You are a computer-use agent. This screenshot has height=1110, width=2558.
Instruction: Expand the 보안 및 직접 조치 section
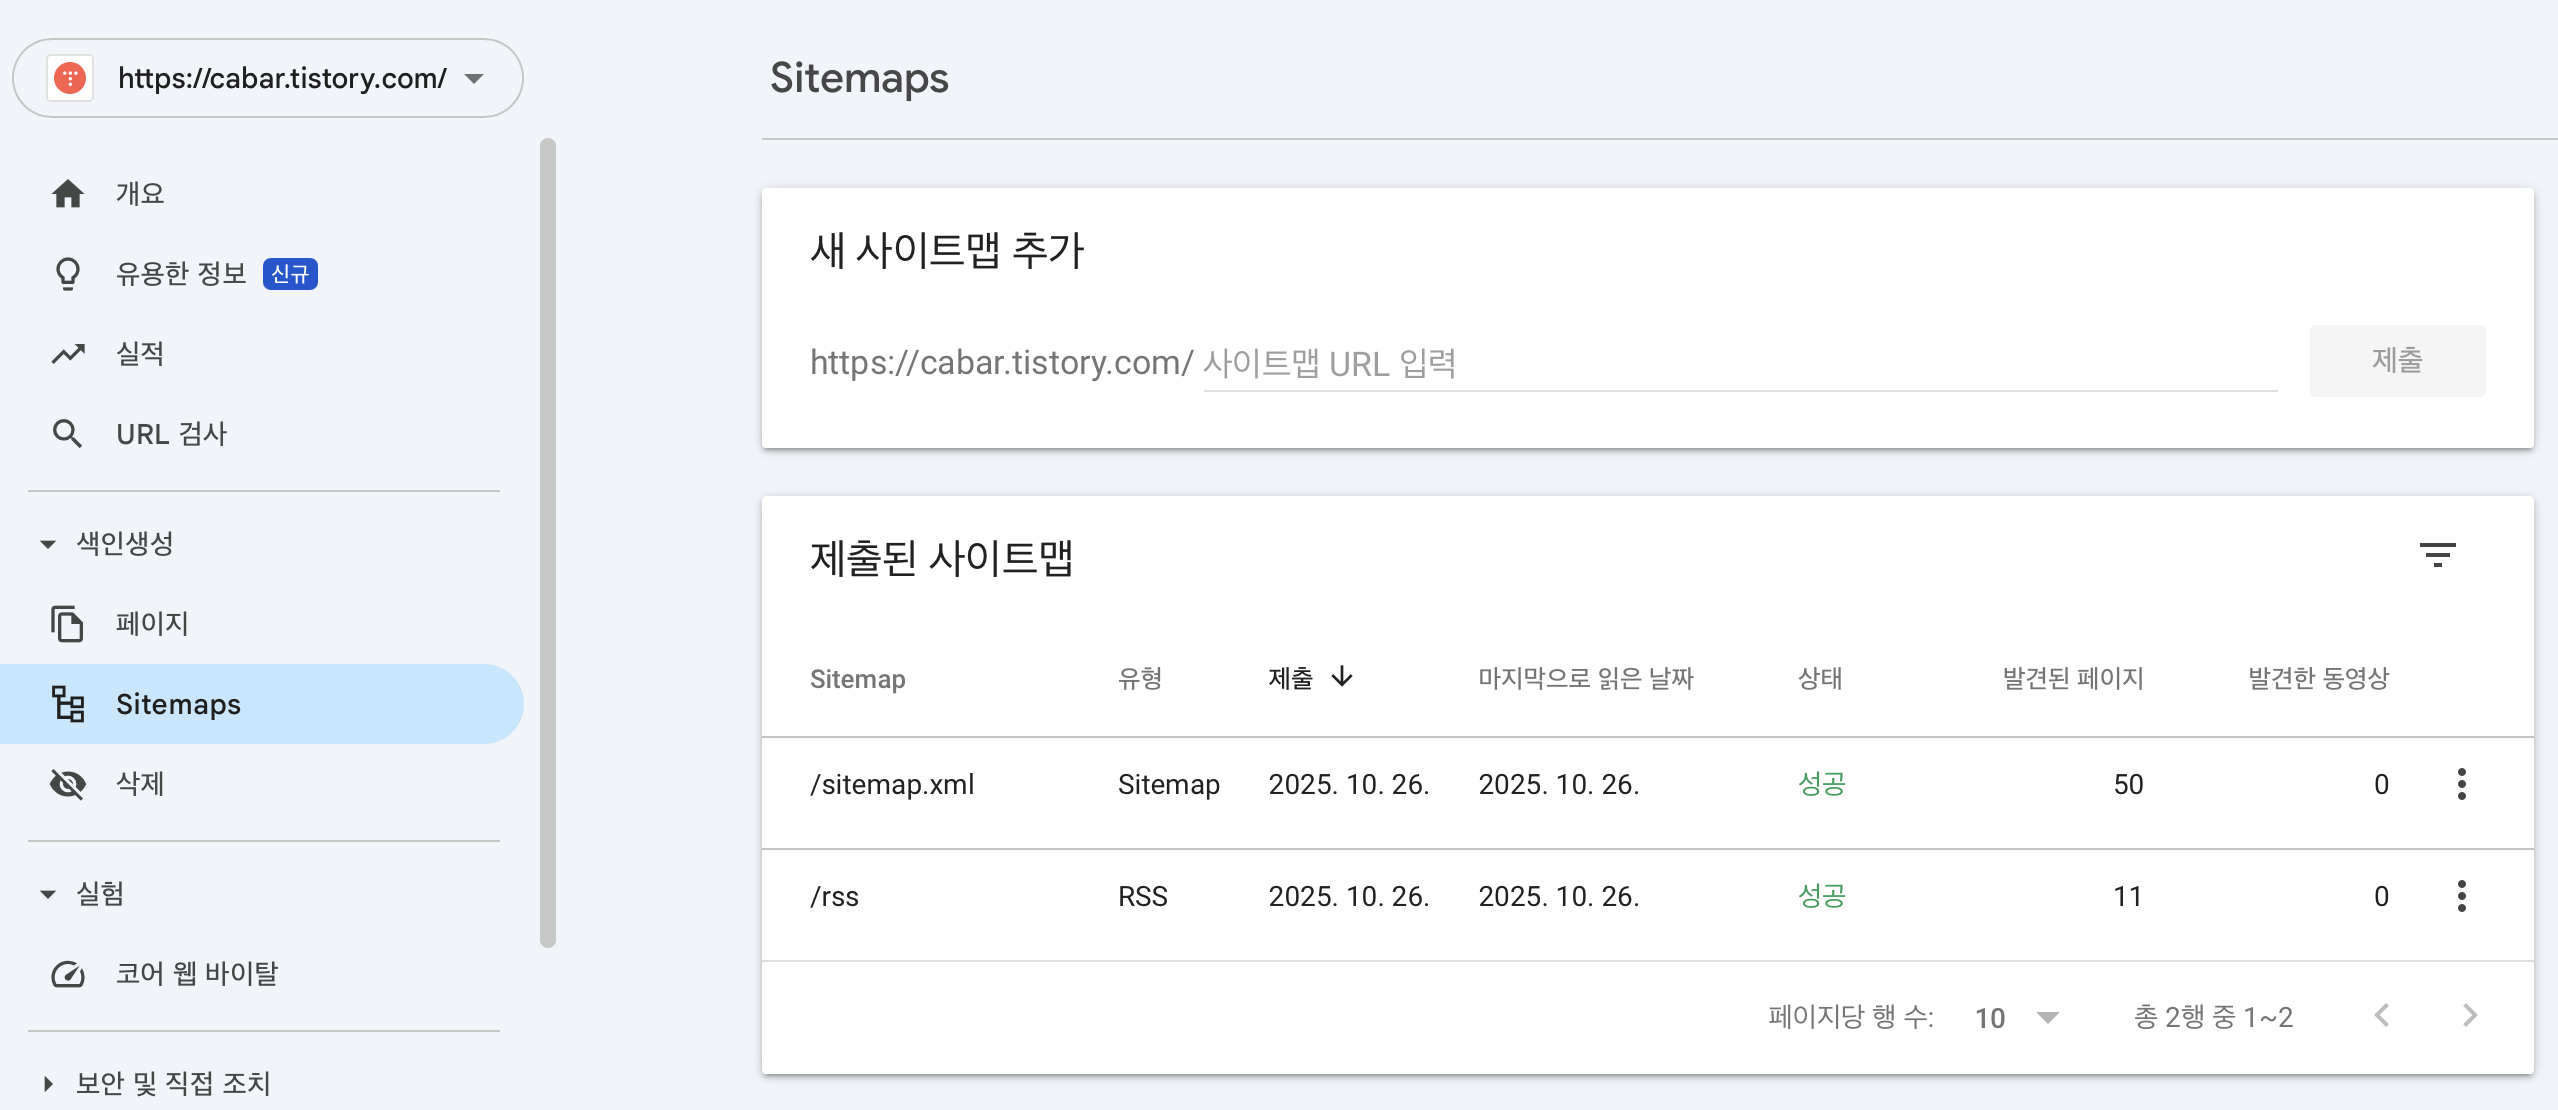coord(46,1082)
